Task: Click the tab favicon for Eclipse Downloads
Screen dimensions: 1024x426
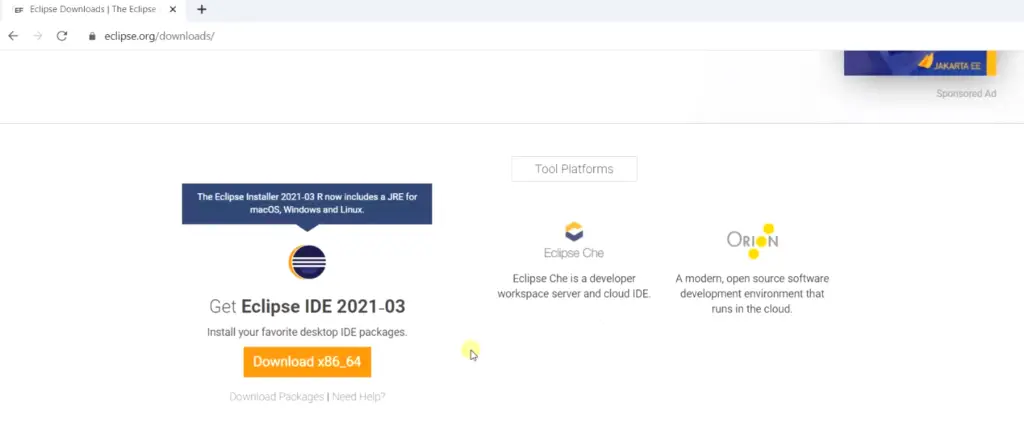Action: coord(19,10)
